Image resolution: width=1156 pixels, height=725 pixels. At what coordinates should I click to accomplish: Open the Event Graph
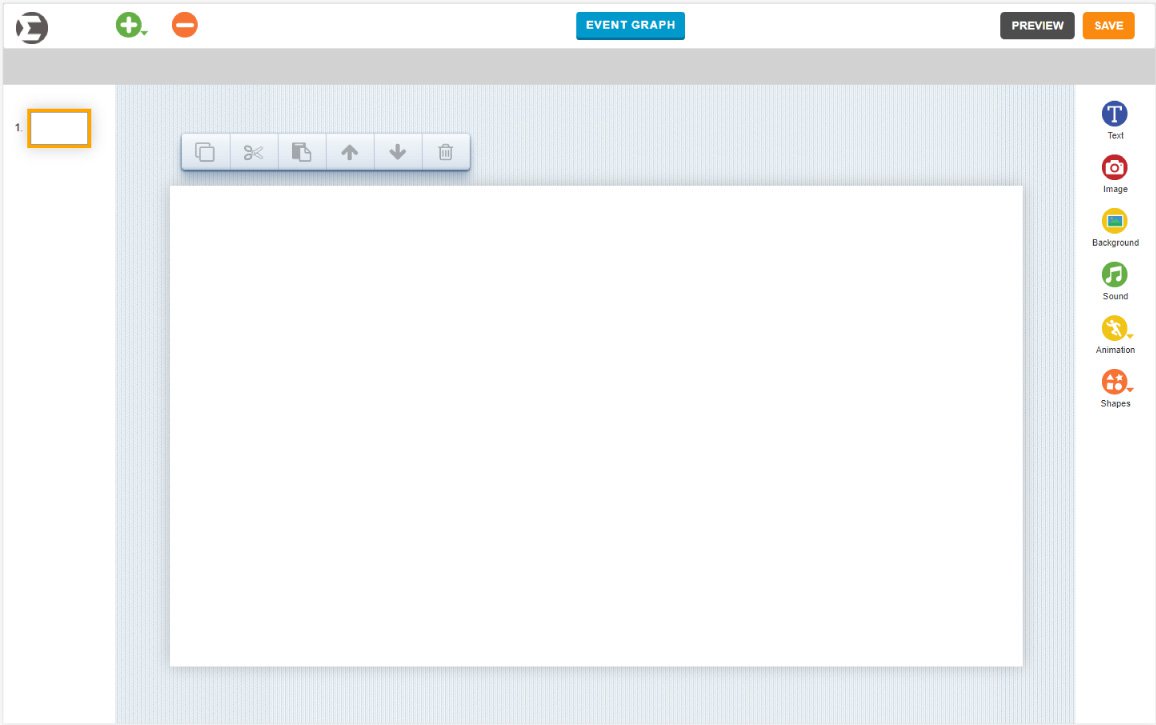point(630,25)
